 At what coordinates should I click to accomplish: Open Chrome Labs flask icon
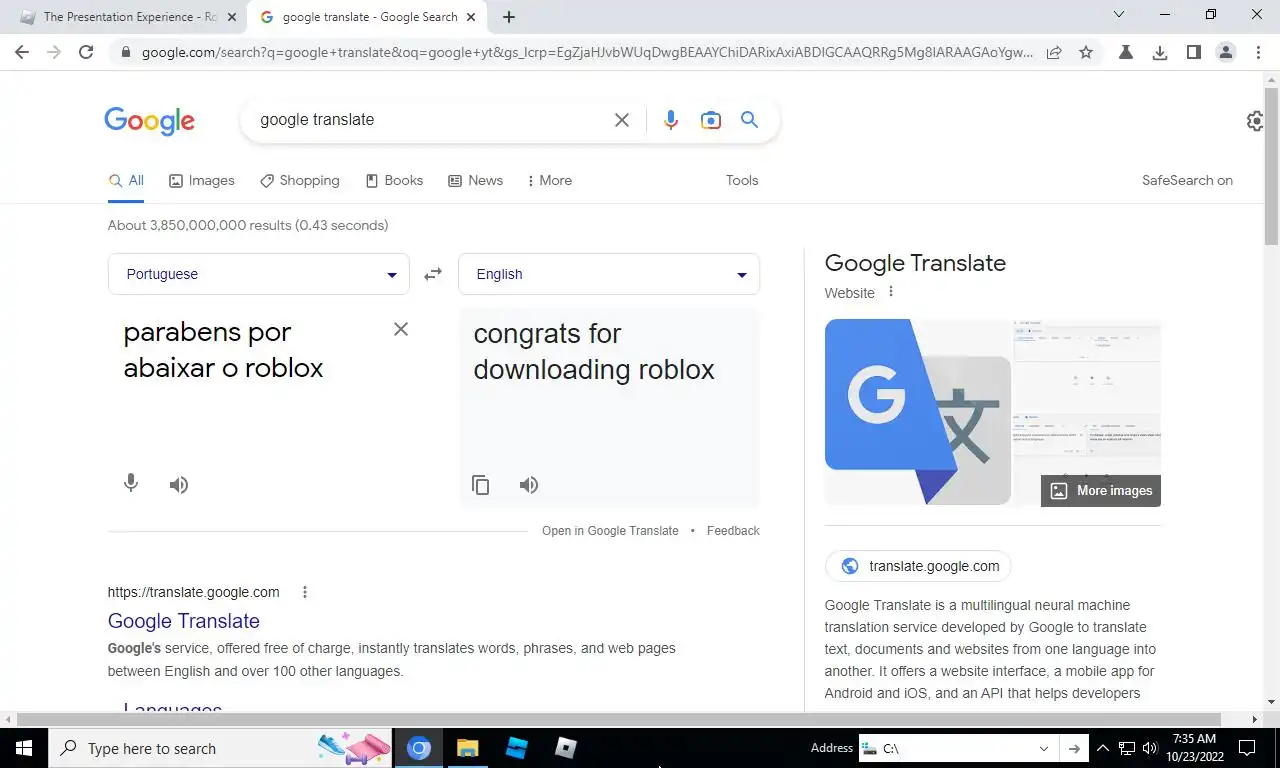1126,52
